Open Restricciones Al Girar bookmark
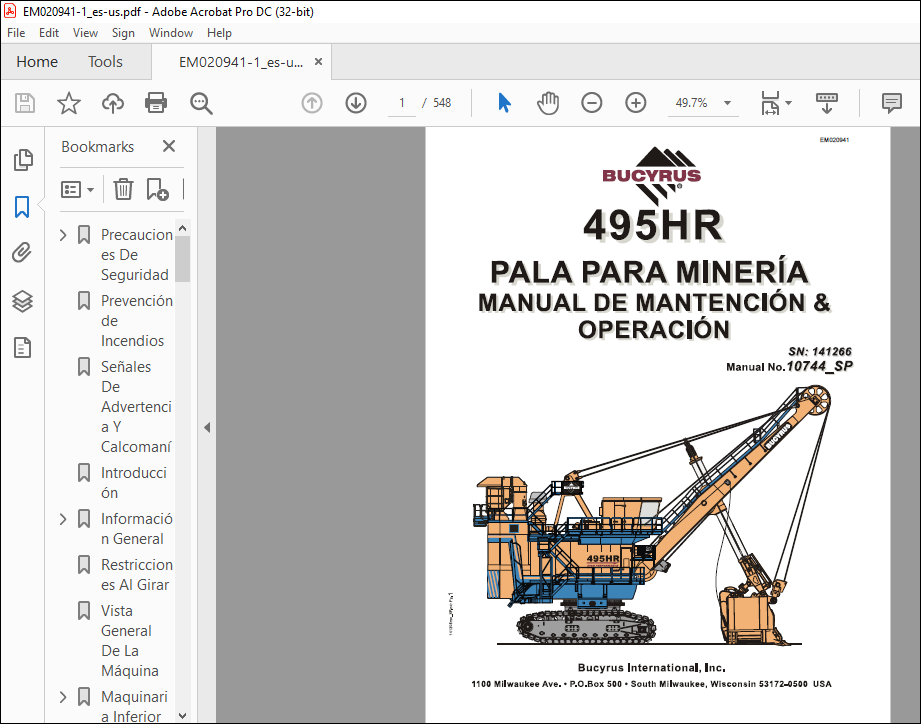Viewport: 921px width, 724px height. [136, 575]
